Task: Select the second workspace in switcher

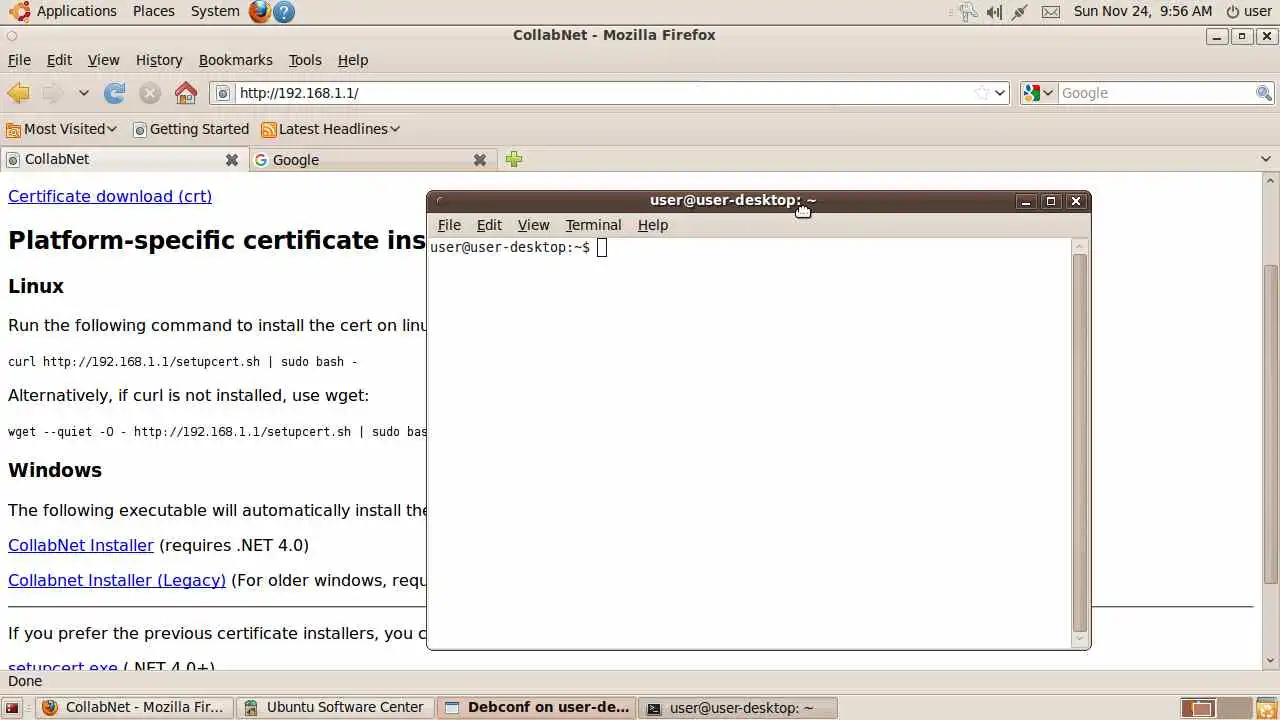Action: pyautogui.click(x=1234, y=708)
